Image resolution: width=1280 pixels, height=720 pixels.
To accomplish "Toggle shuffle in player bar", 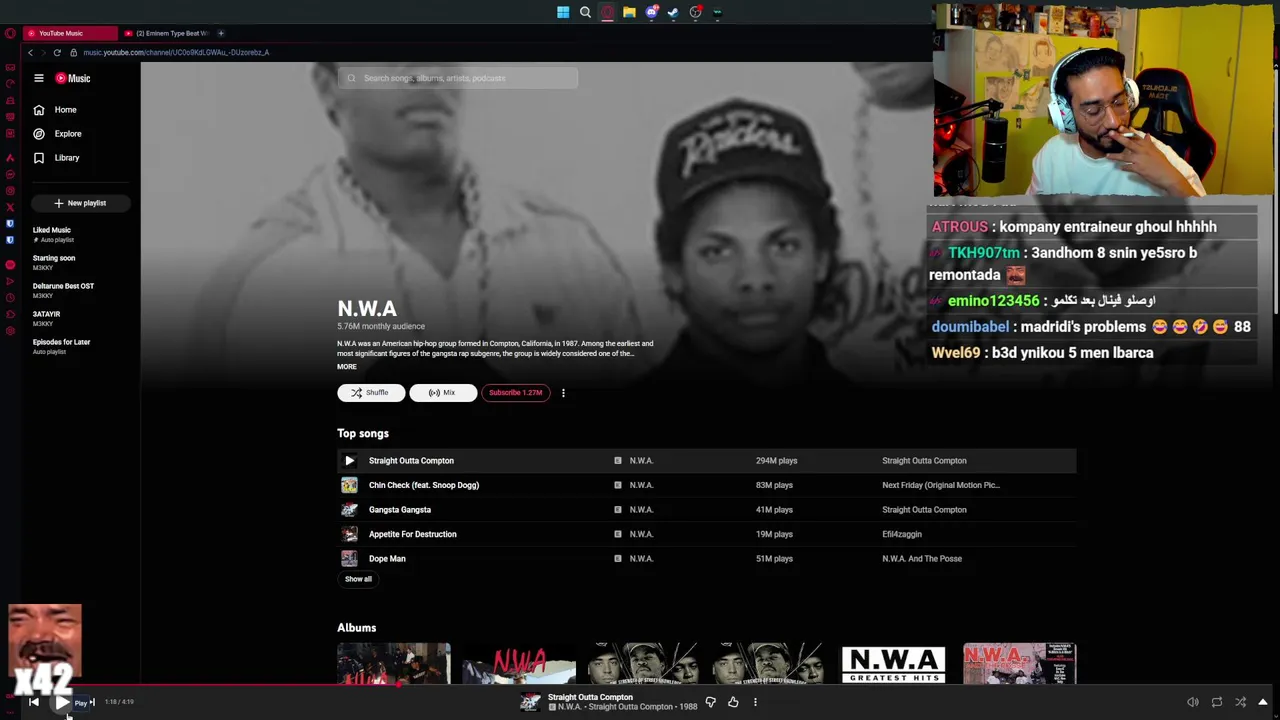I will coord(1240,702).
